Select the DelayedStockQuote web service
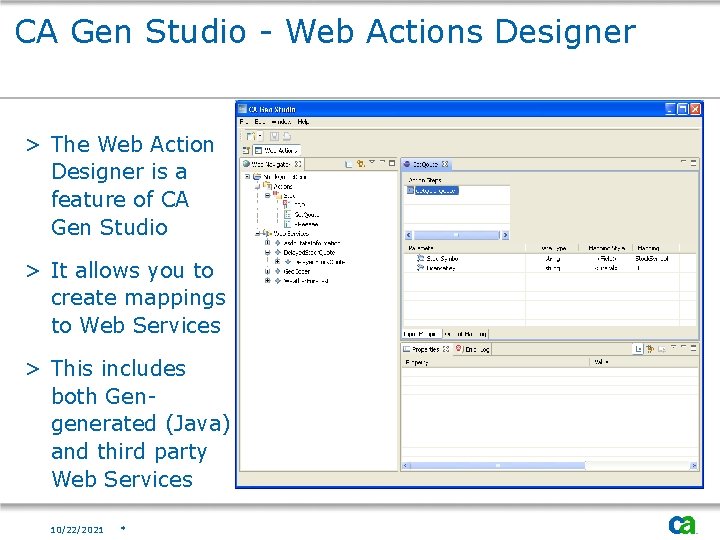The height and width of the screenshot is (540, 720). (309, 253)
